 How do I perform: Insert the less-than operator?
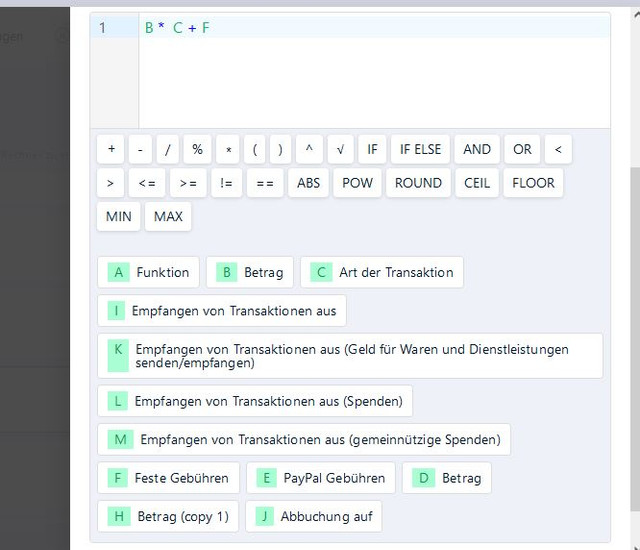pyautogui.click(x=558, y=149)
